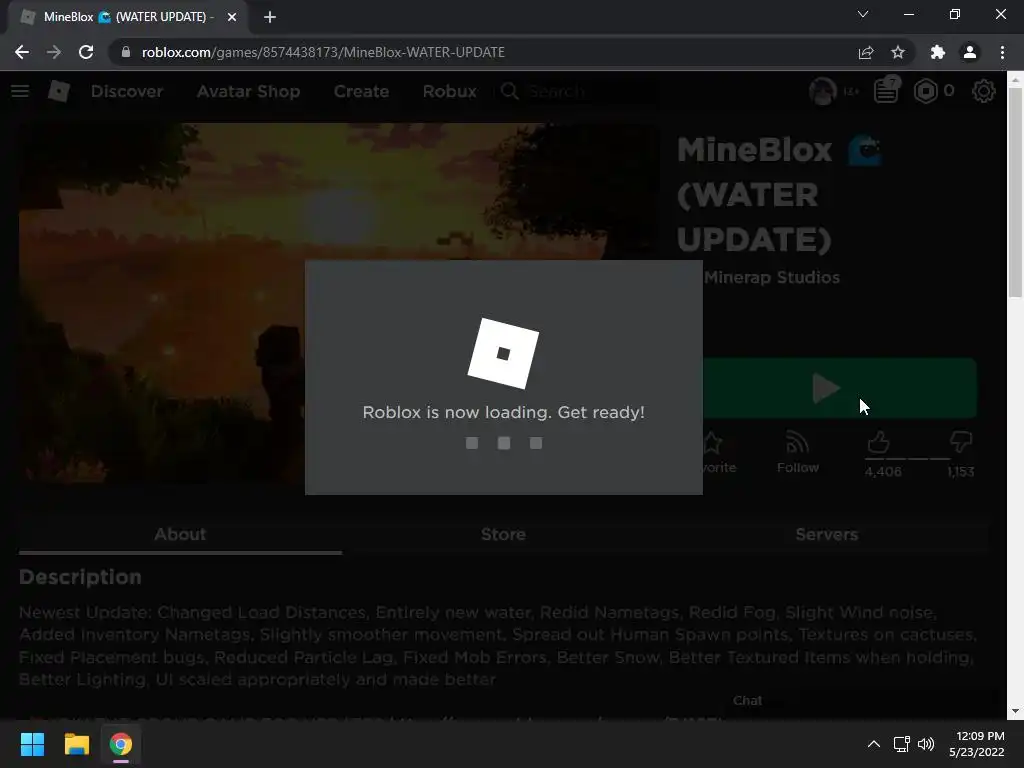The image size is (1024, 768).
Task: Open network status tray icon
Action: tap(901, 744)
